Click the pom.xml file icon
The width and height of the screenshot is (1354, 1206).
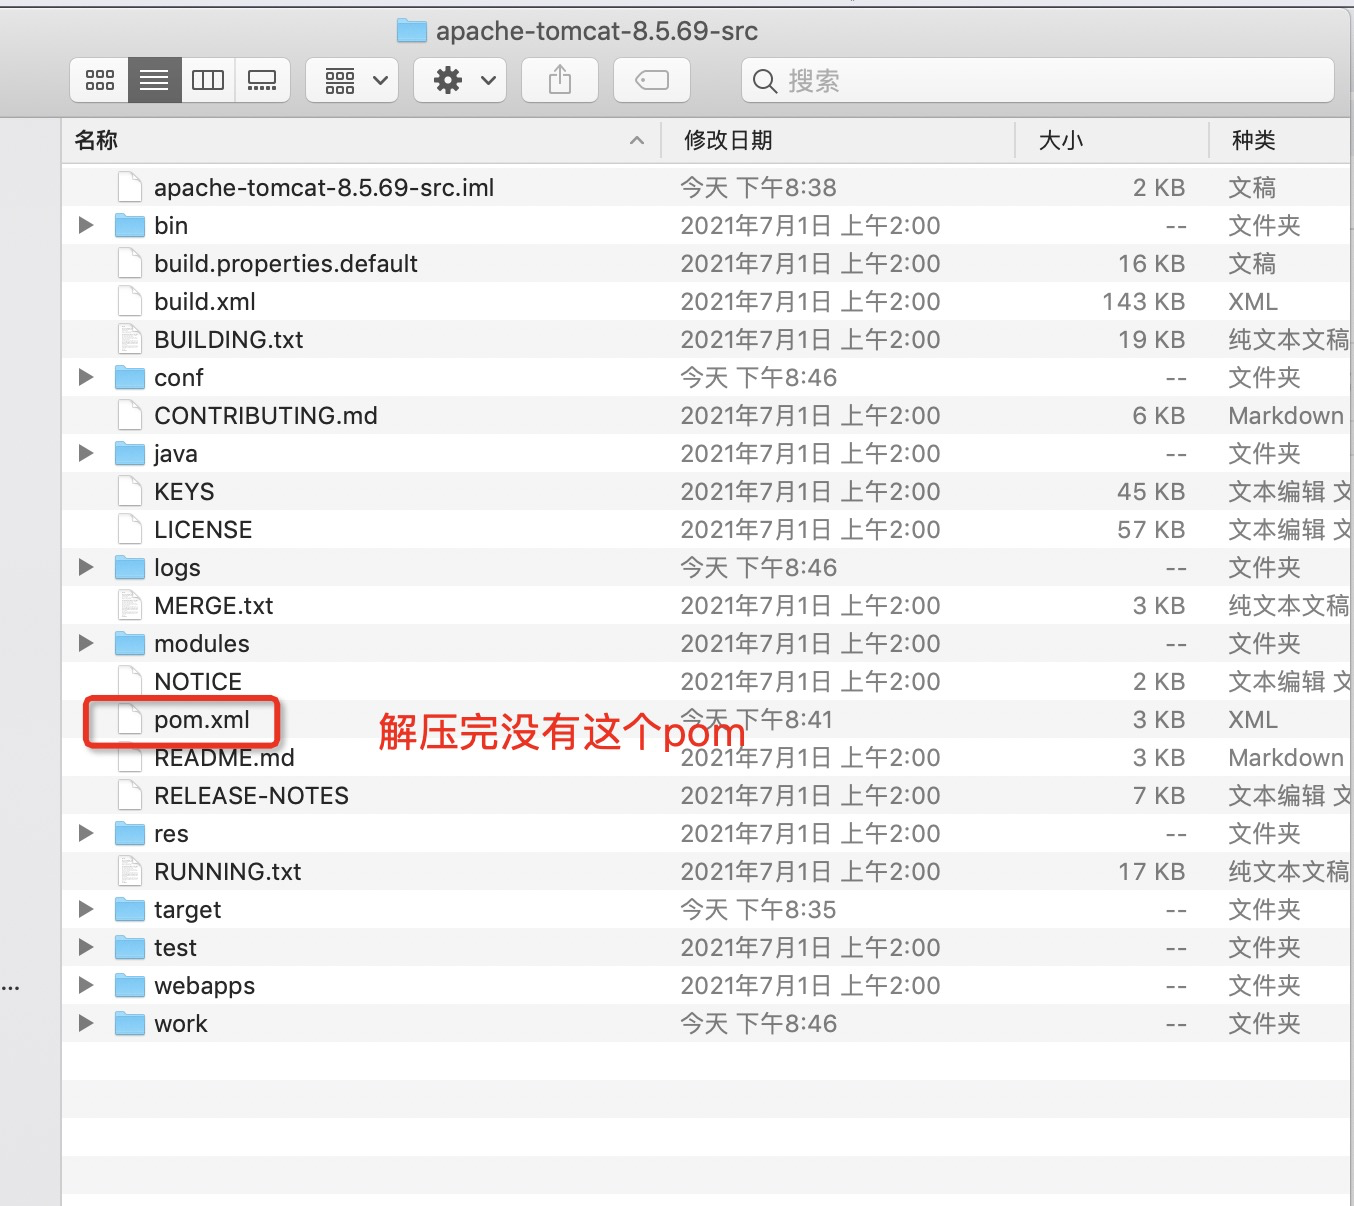click(x=130, y=719)
